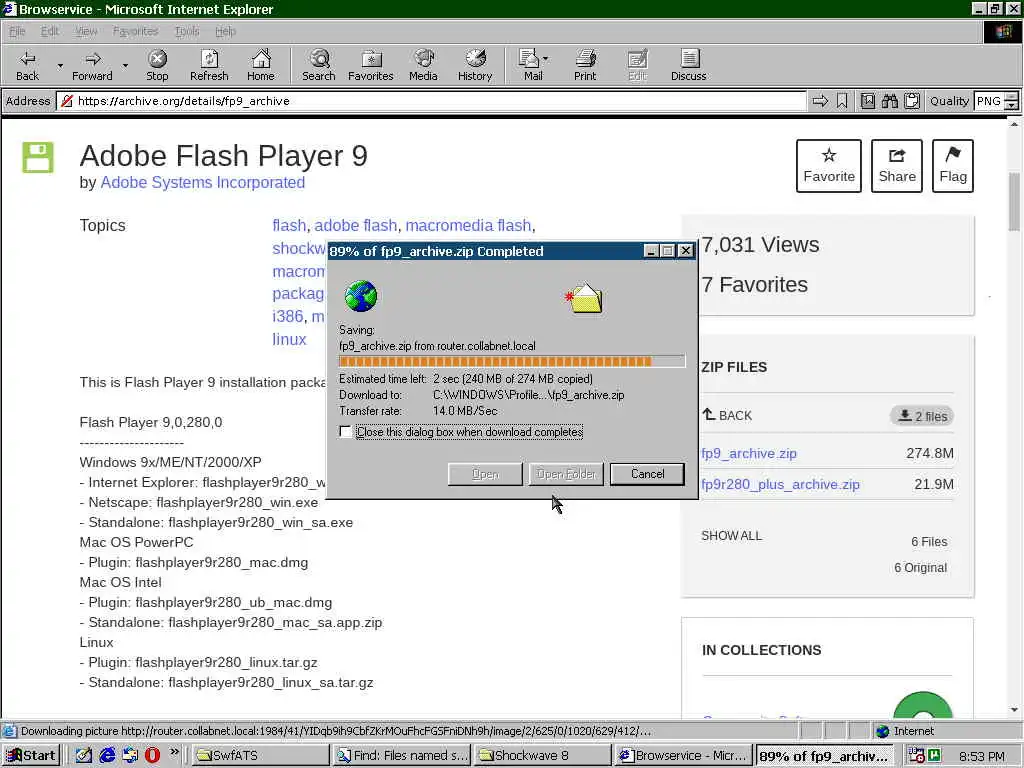This screenshot has height=768, width=1024.
Task: Expand SHOW ALL files list
Action: tap(731, 536)
